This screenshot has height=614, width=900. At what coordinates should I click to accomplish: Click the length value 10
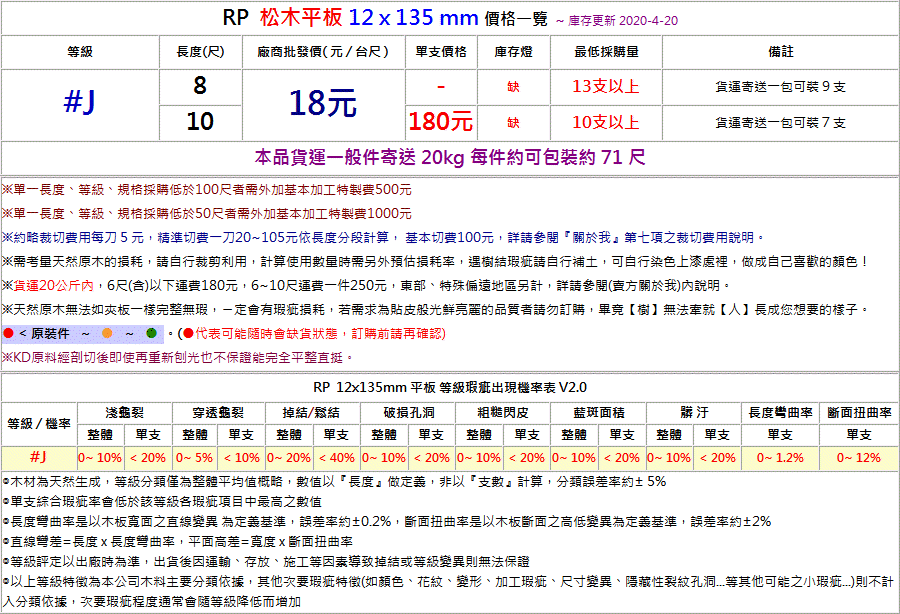(x=200, y=122)
